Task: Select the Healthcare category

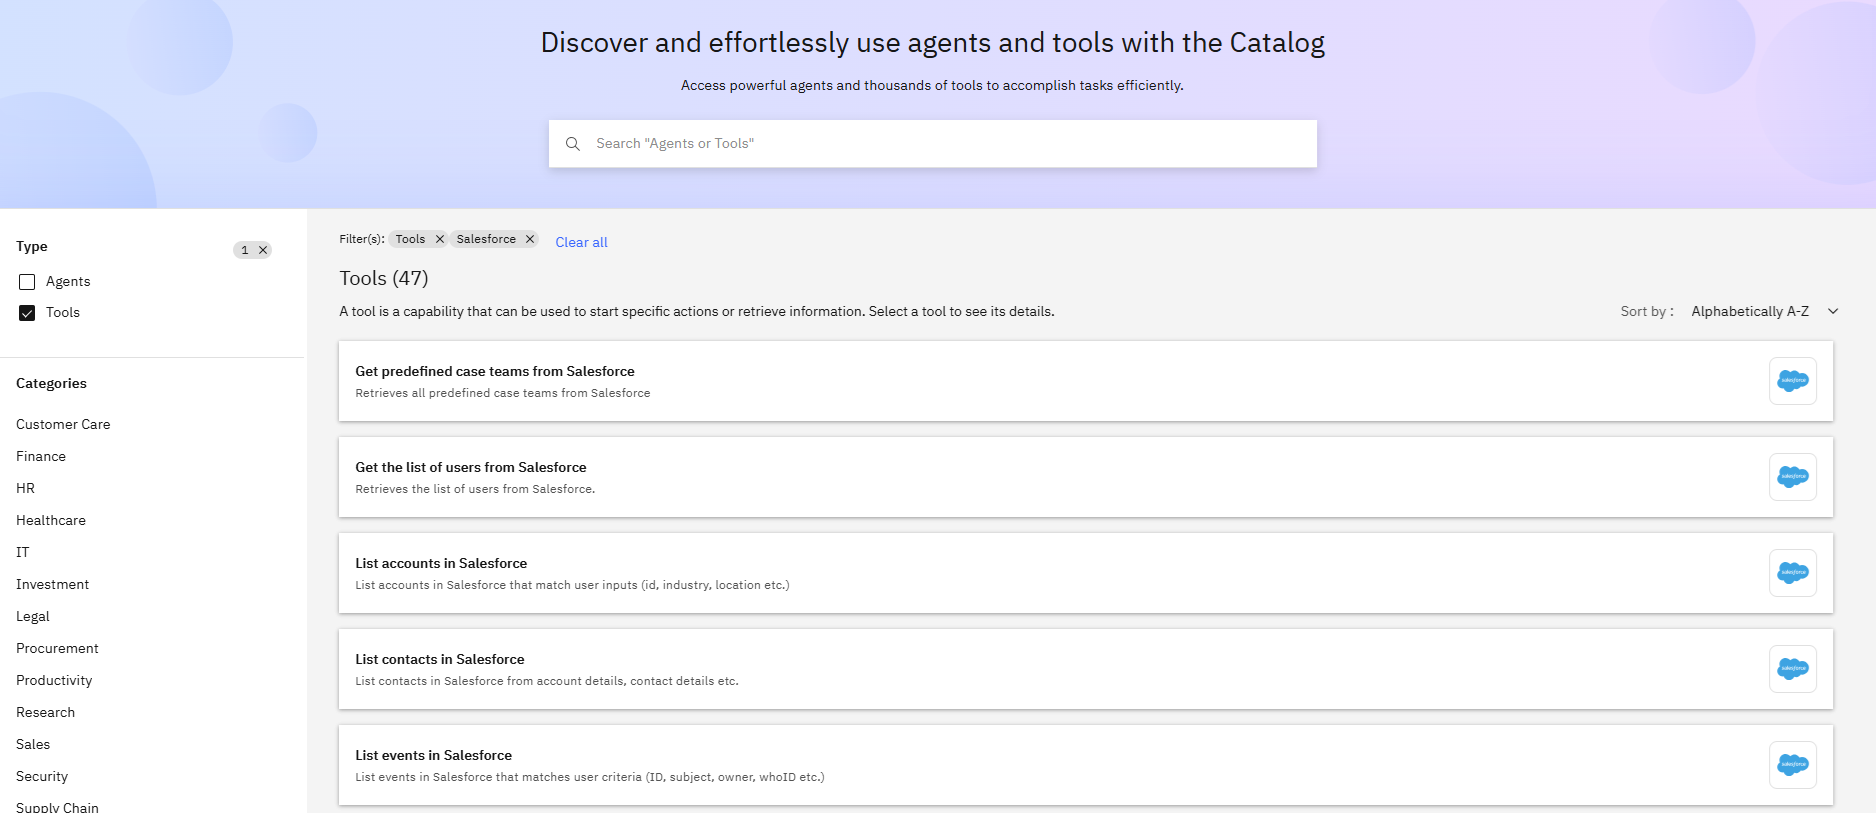Action: 51,520
